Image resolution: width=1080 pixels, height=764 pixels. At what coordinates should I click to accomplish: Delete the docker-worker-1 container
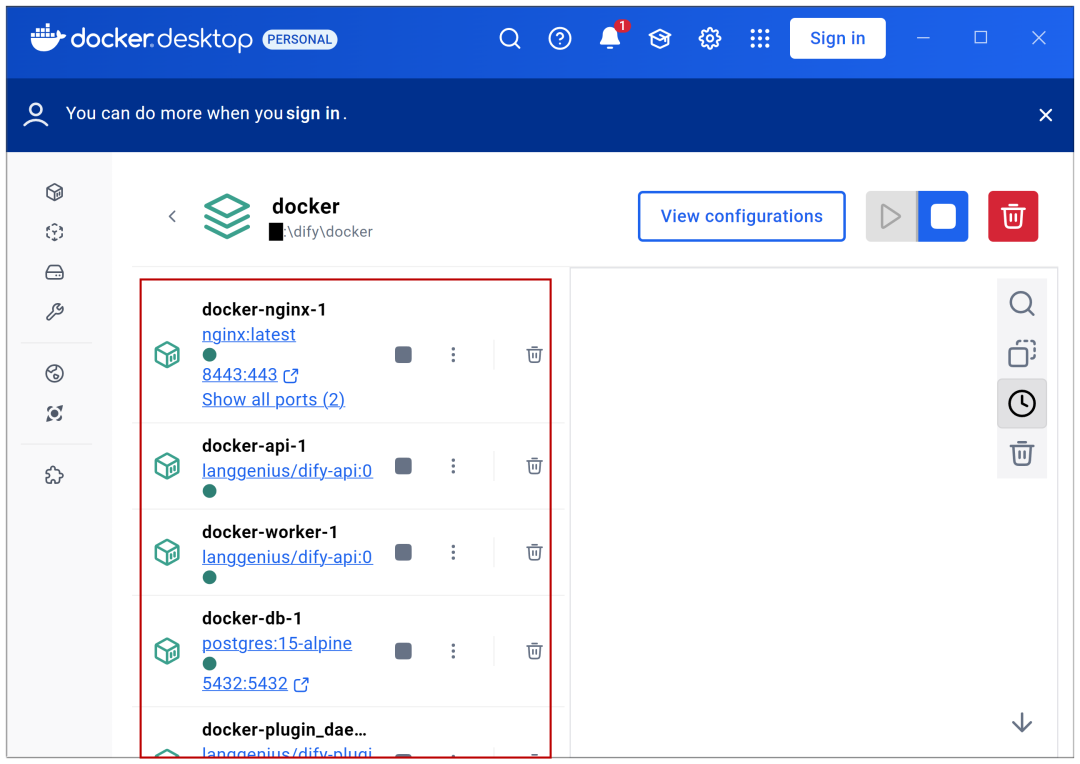pos(534,553)
